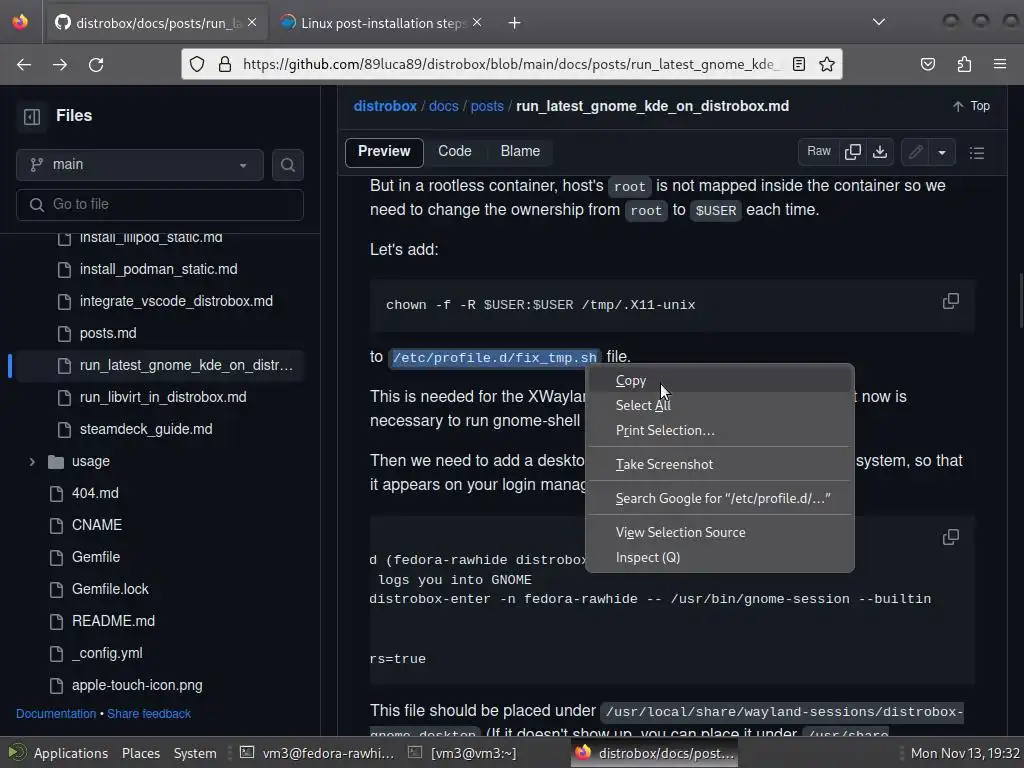Open the main branch selector
The height and width of the screenshot is (768, 1024).
pyautogui.click(x=140, y=165)
